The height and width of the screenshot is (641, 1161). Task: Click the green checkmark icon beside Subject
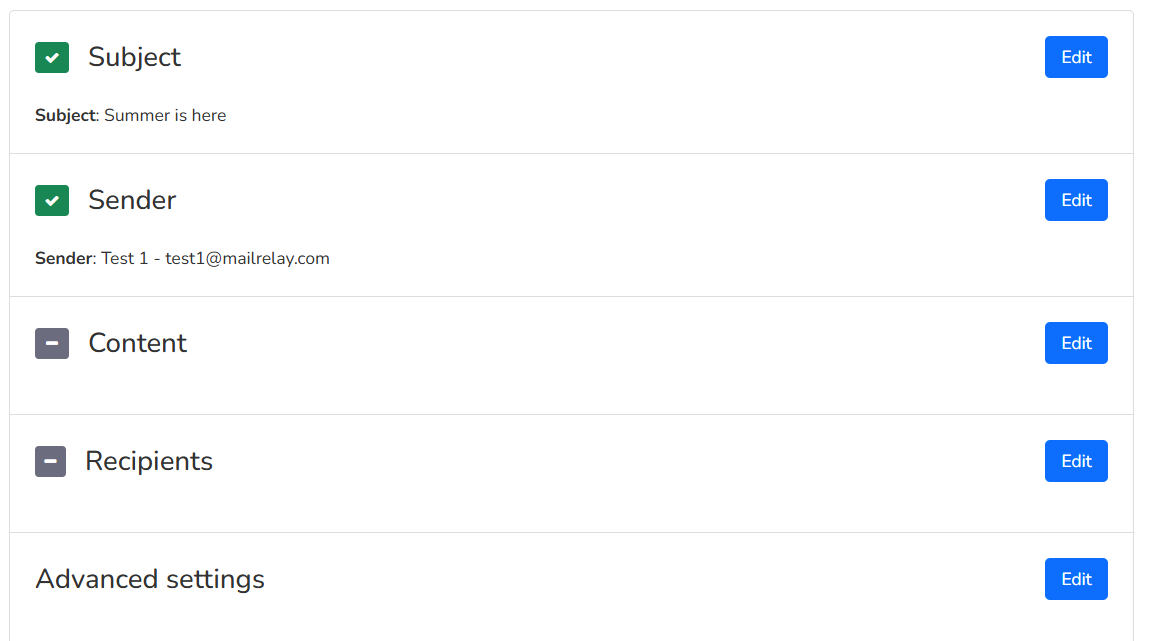[52, 57]
